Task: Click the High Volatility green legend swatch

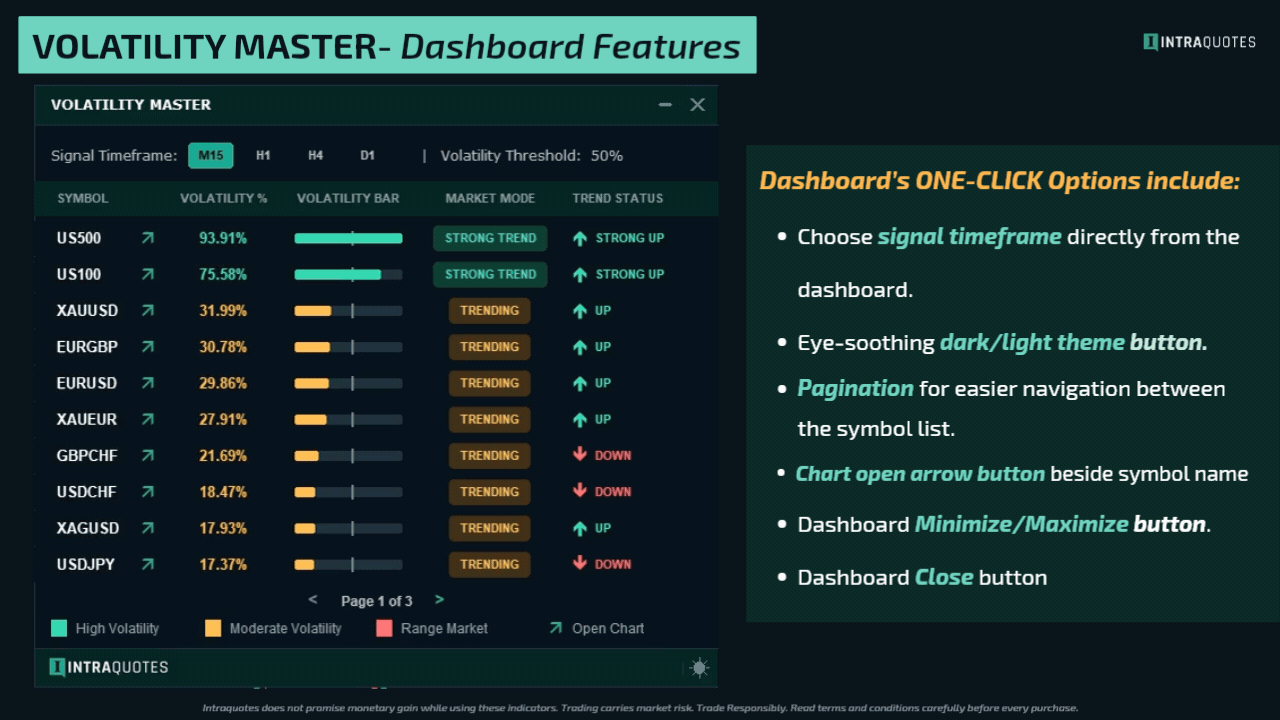Action: click(59, 628)
